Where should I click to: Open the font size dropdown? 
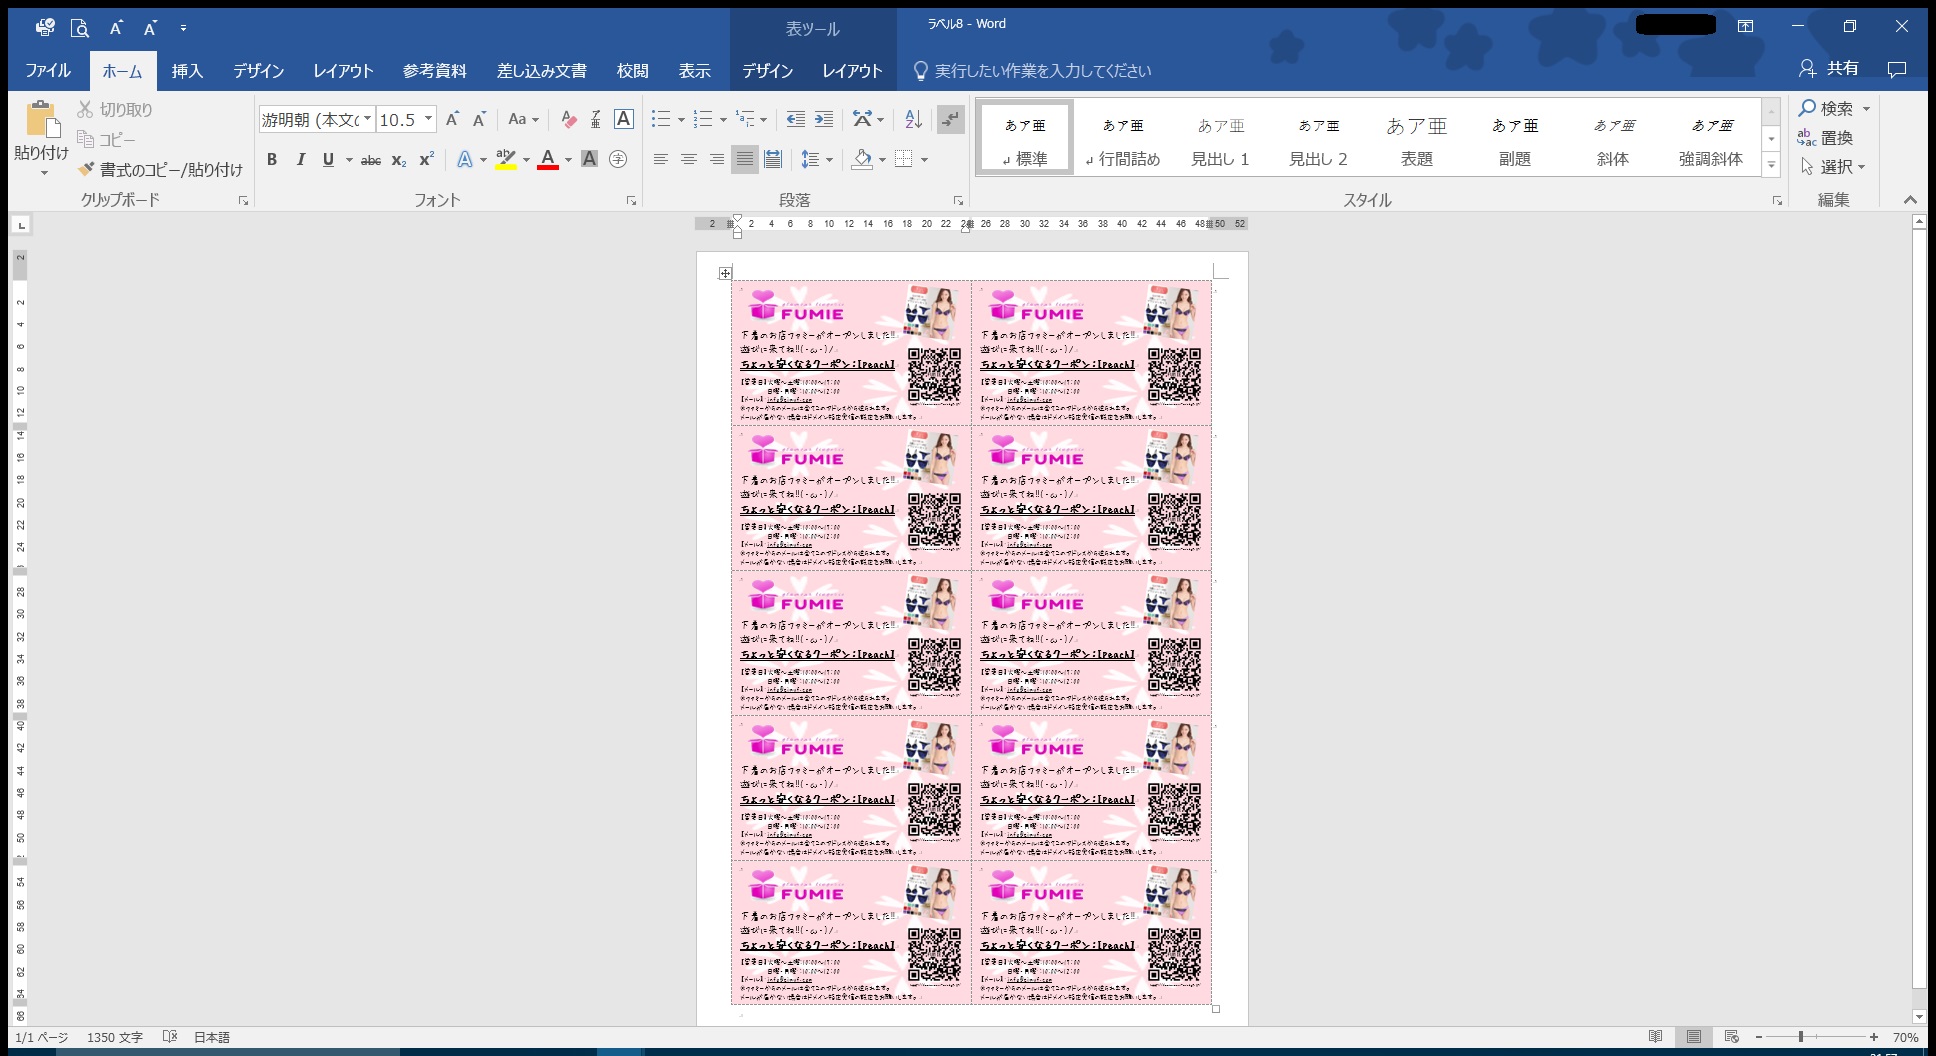429,119
